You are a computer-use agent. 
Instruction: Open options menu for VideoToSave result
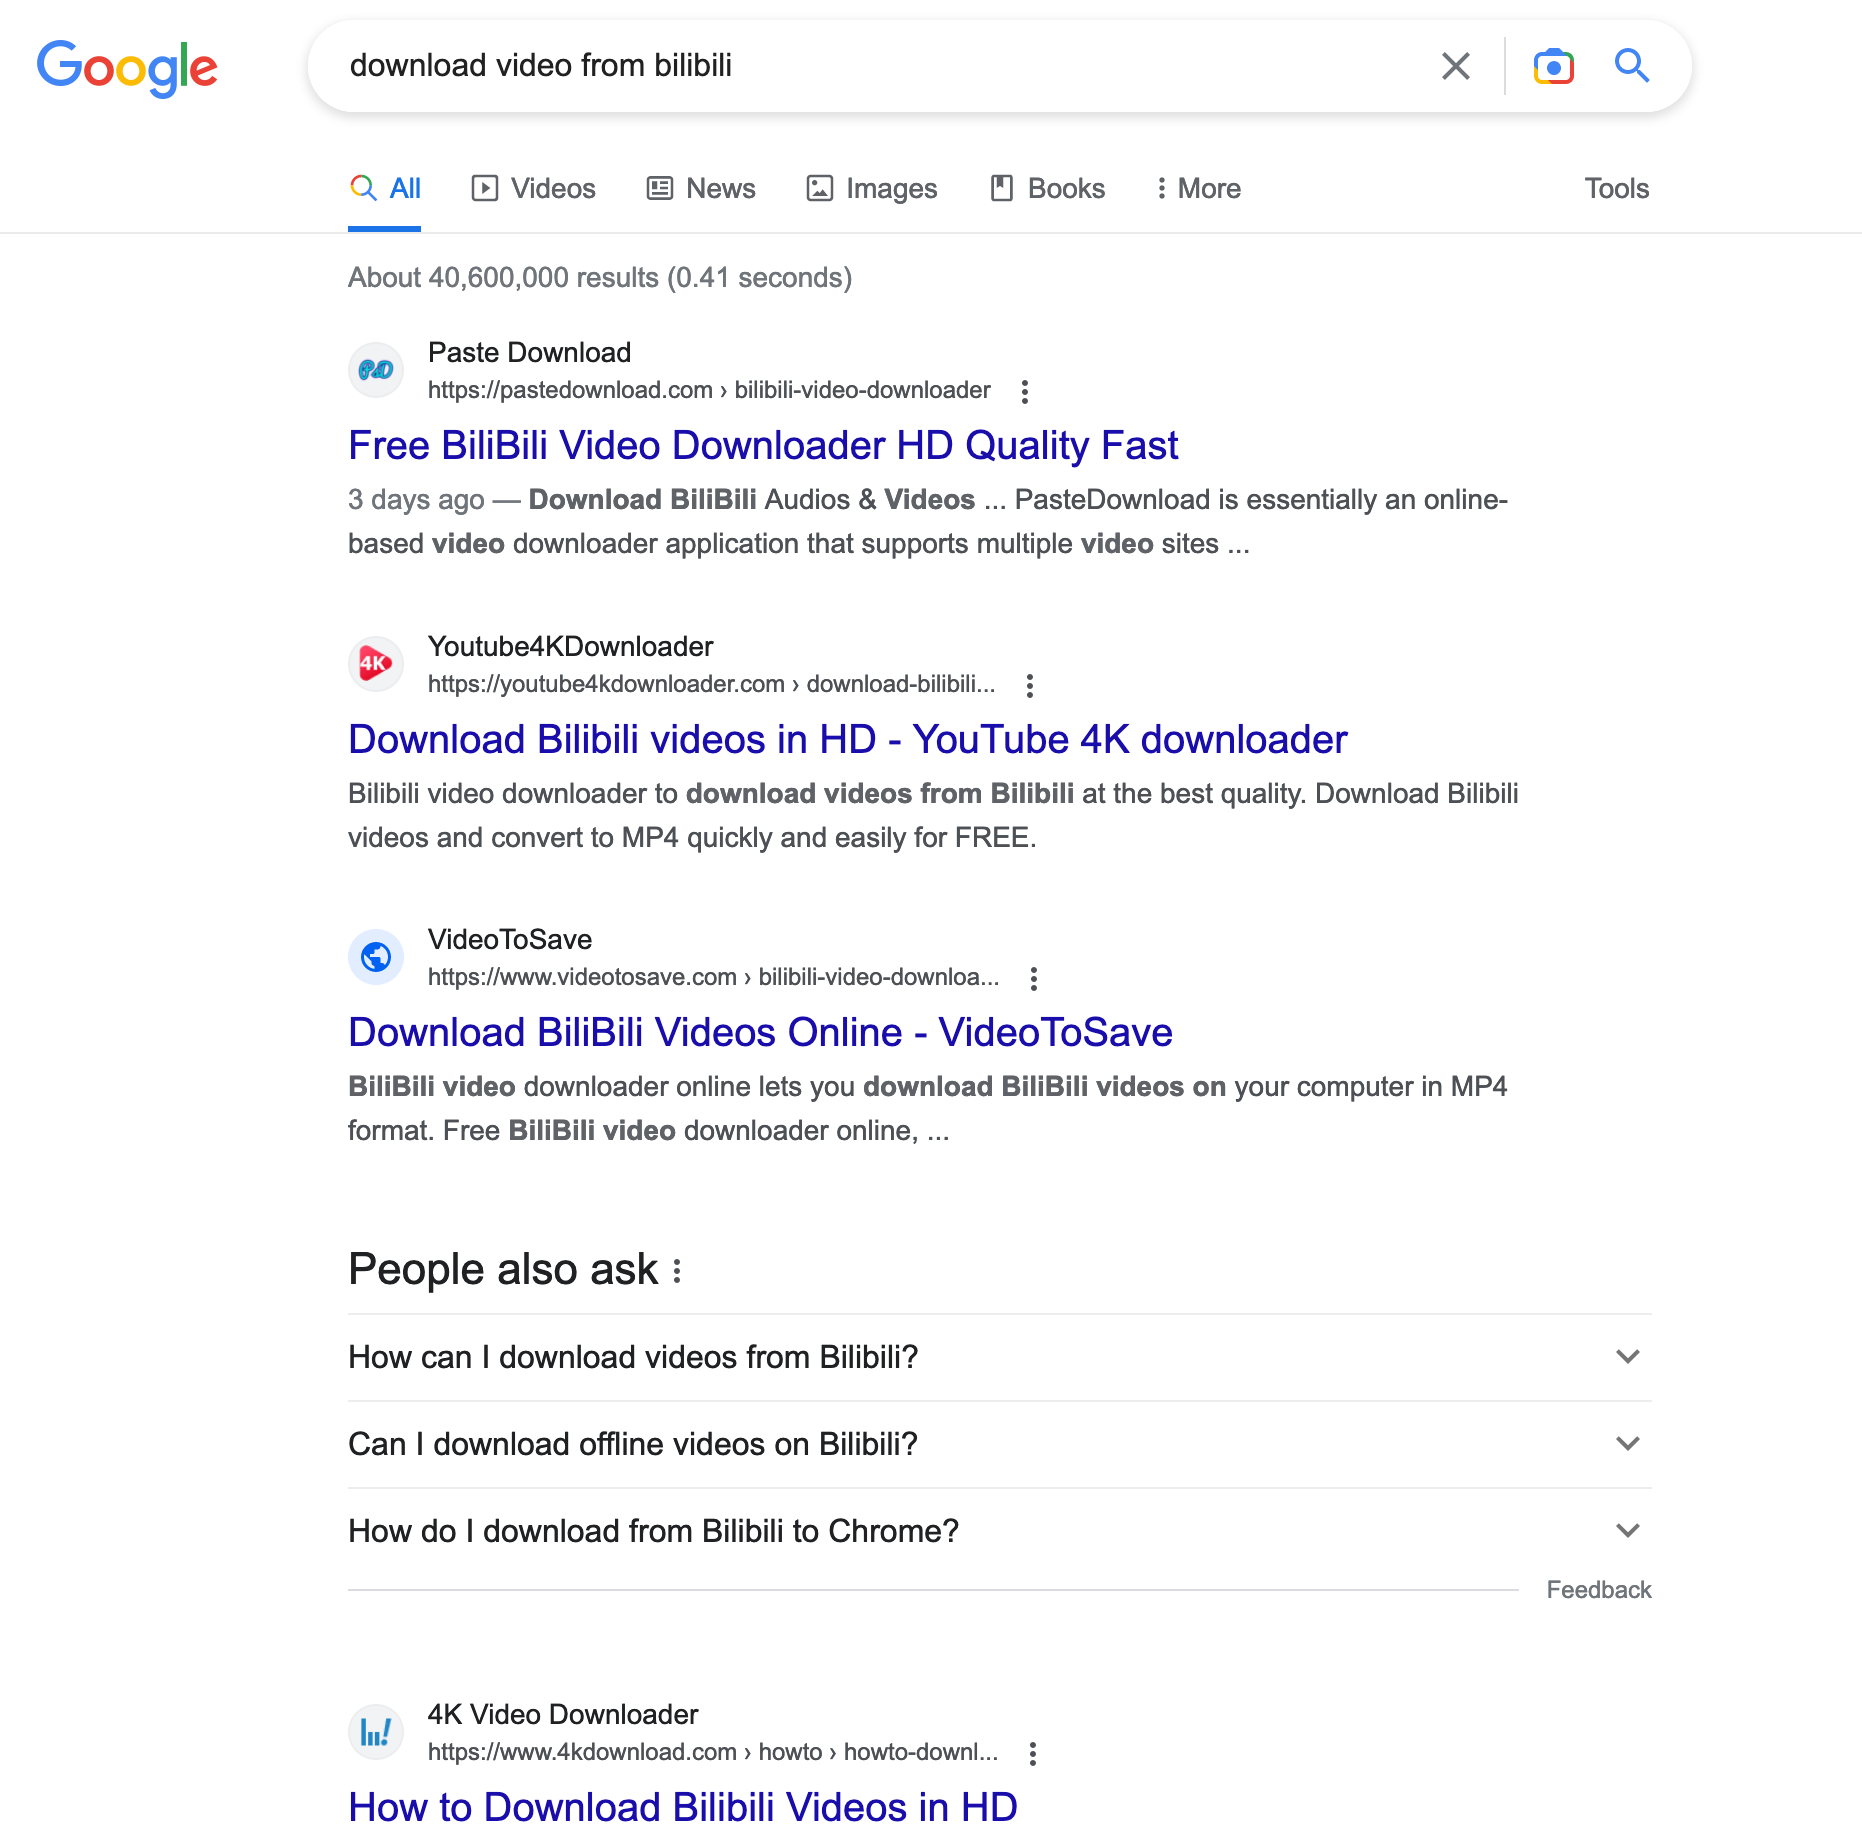coord(1034,978)
